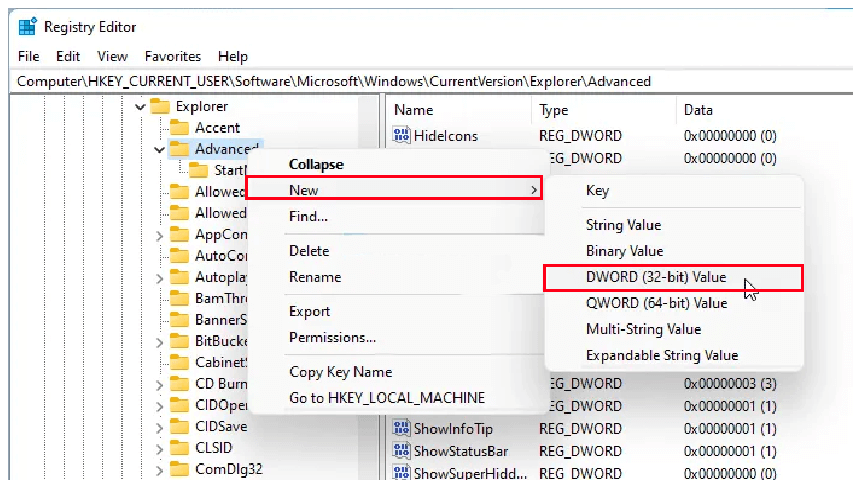Click the ComDlg32 folder icon

point(179,469)
